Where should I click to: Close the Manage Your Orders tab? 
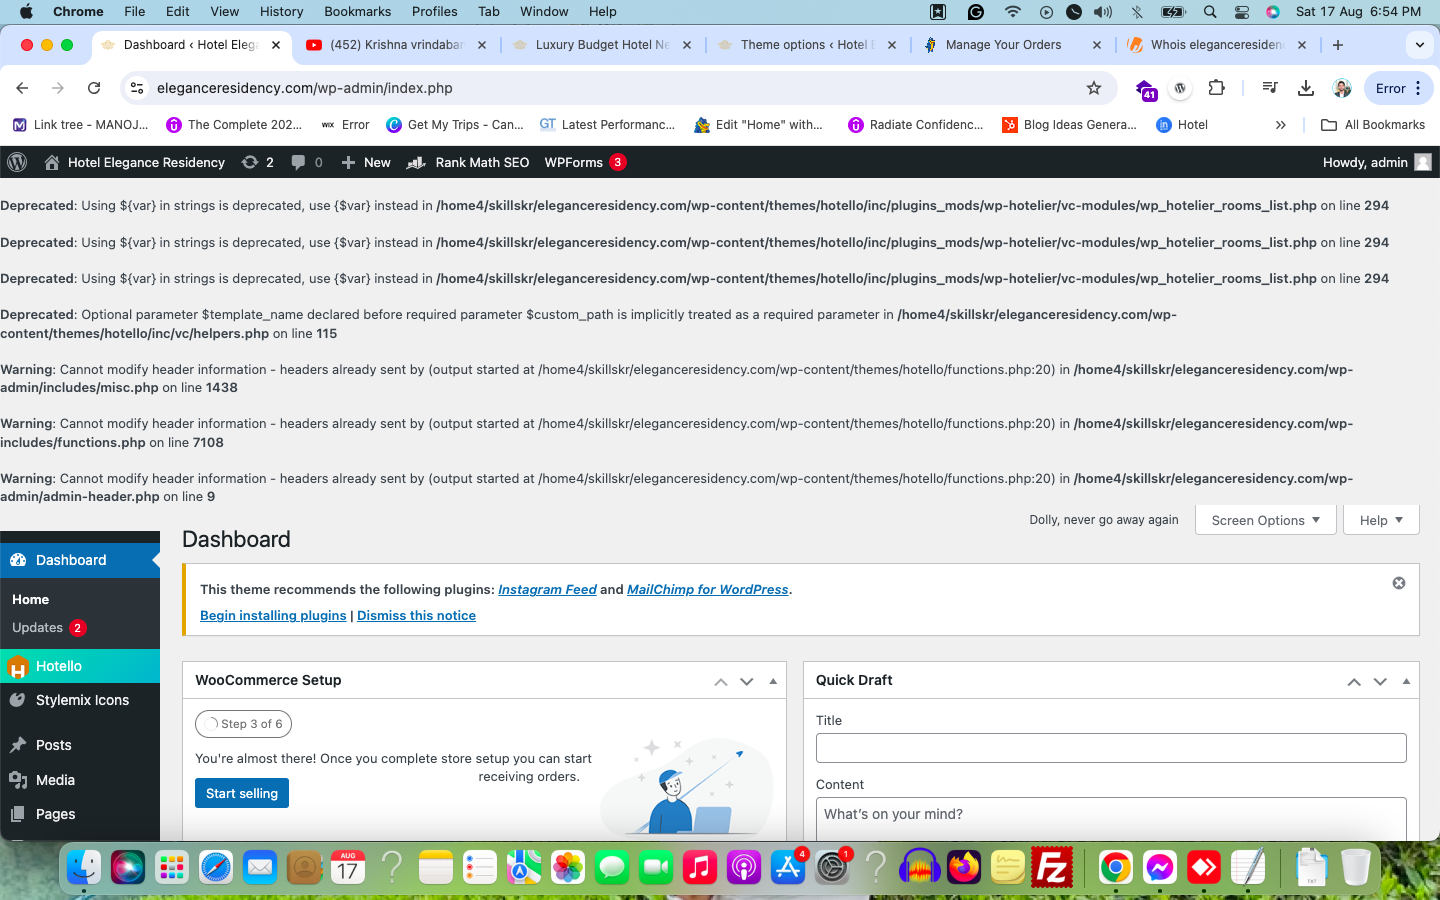tap(1097, 45)
